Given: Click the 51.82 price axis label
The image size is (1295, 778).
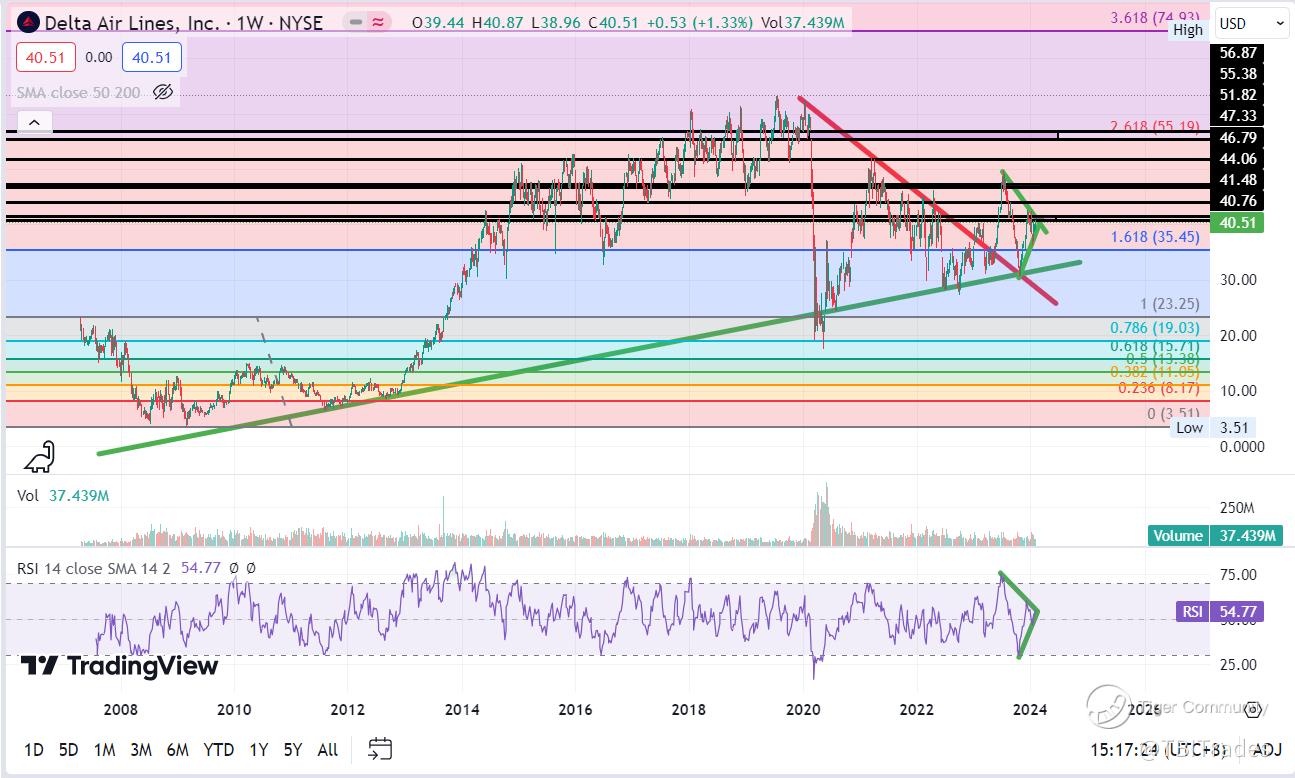Looking at the screenshot, I should (1237, 95).
